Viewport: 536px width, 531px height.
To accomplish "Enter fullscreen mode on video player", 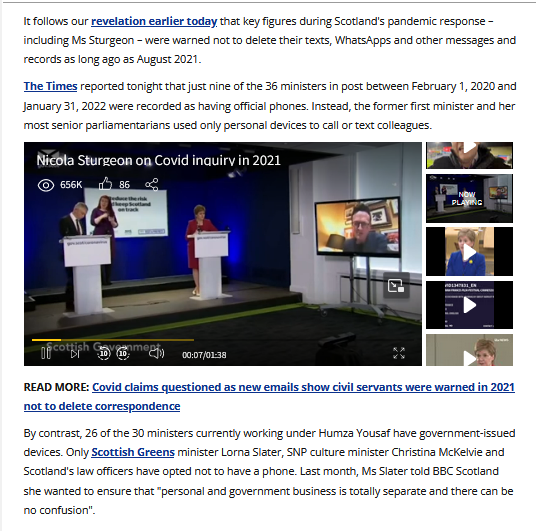I will click(x=399, y=353).
